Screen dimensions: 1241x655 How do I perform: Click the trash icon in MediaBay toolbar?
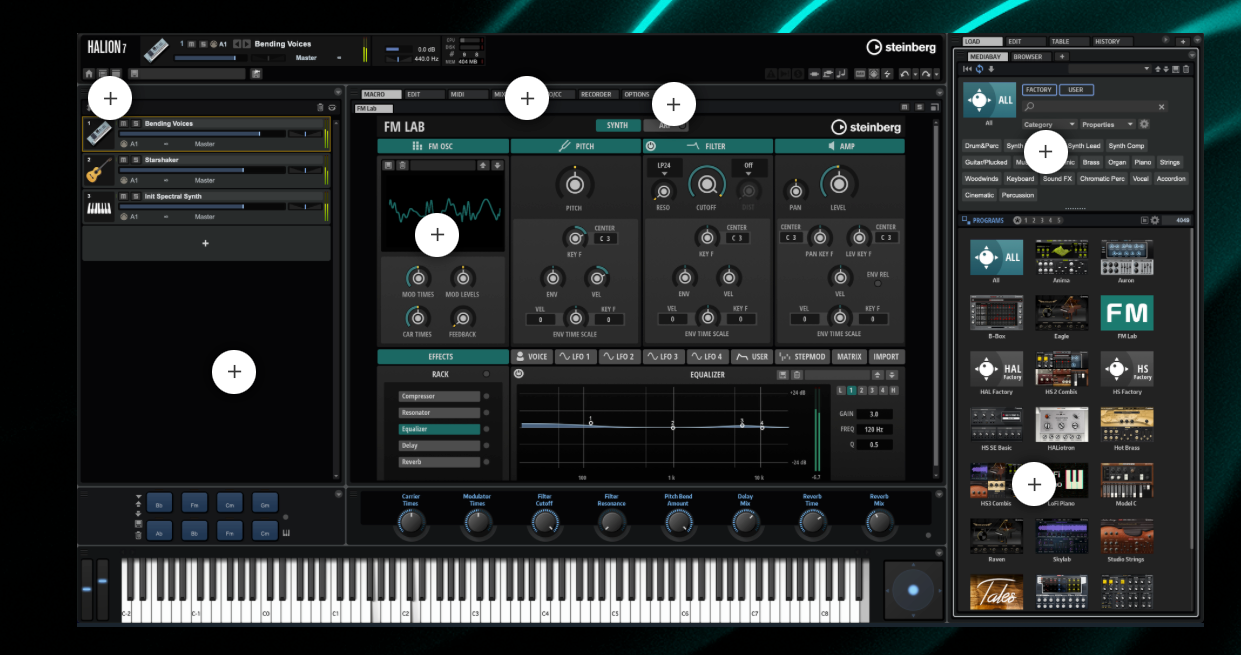pos(1187,69)
